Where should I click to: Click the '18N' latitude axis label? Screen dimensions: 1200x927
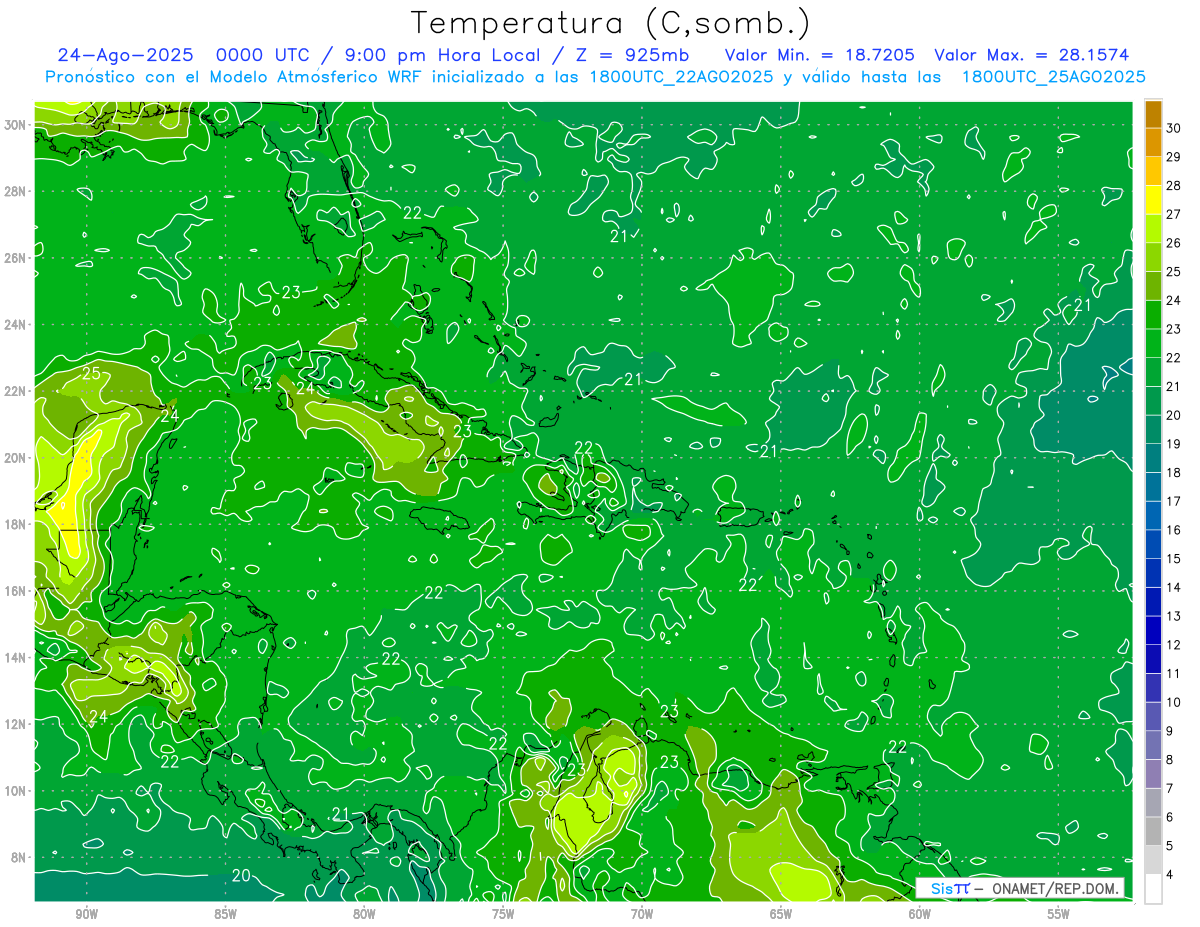click(16, 524)
